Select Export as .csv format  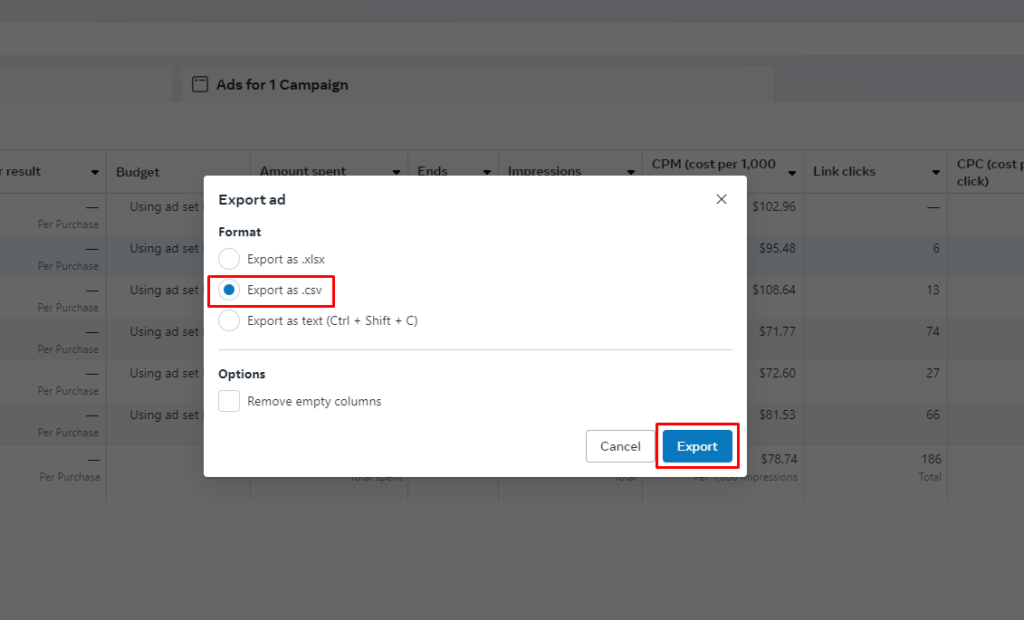(x=228, y=291)
